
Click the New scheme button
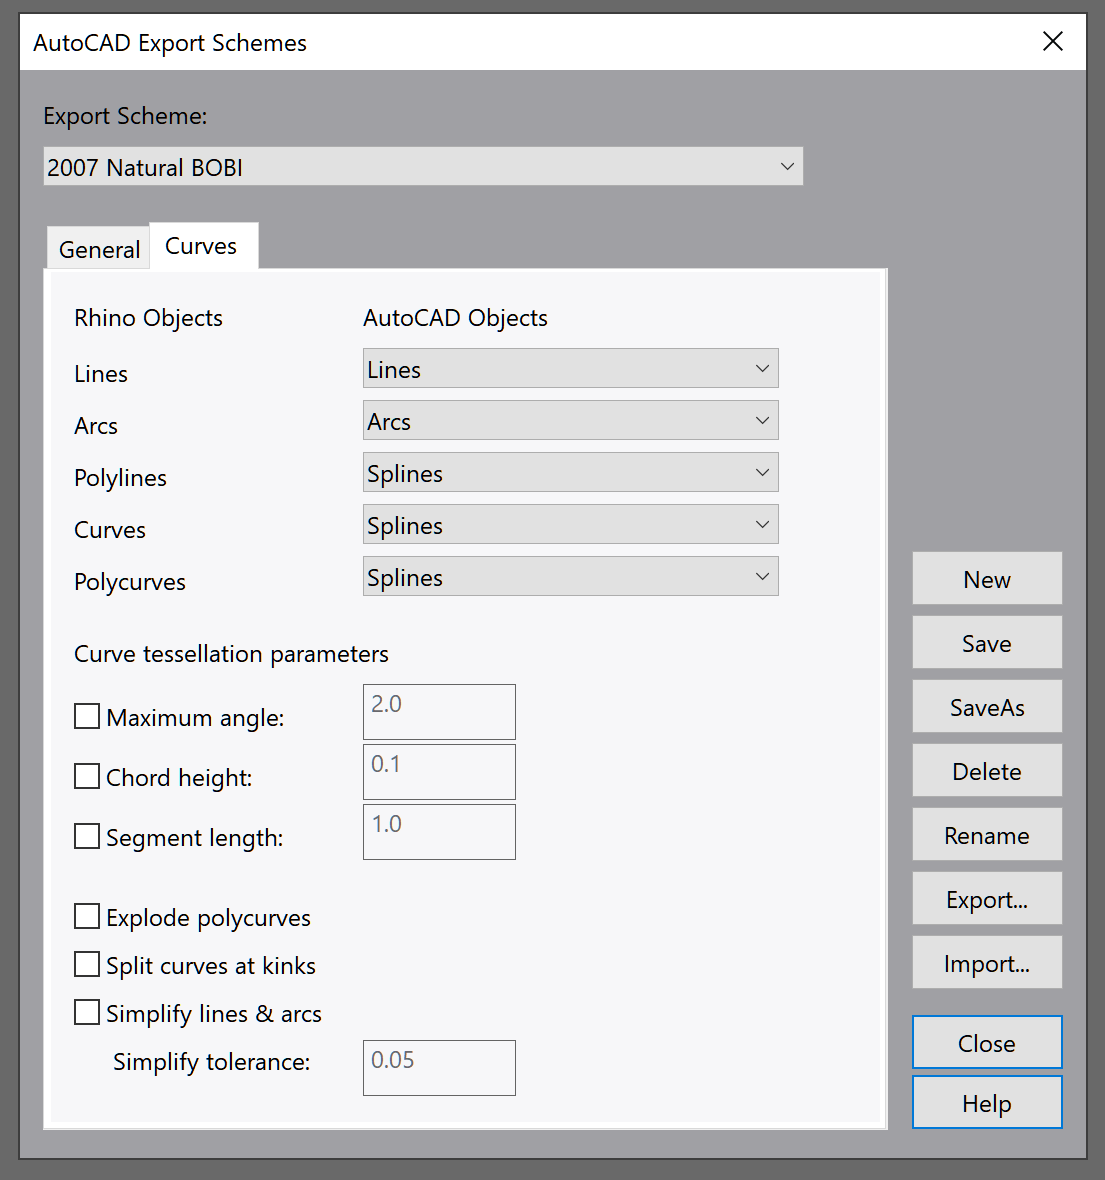click(x=987, y=579)
